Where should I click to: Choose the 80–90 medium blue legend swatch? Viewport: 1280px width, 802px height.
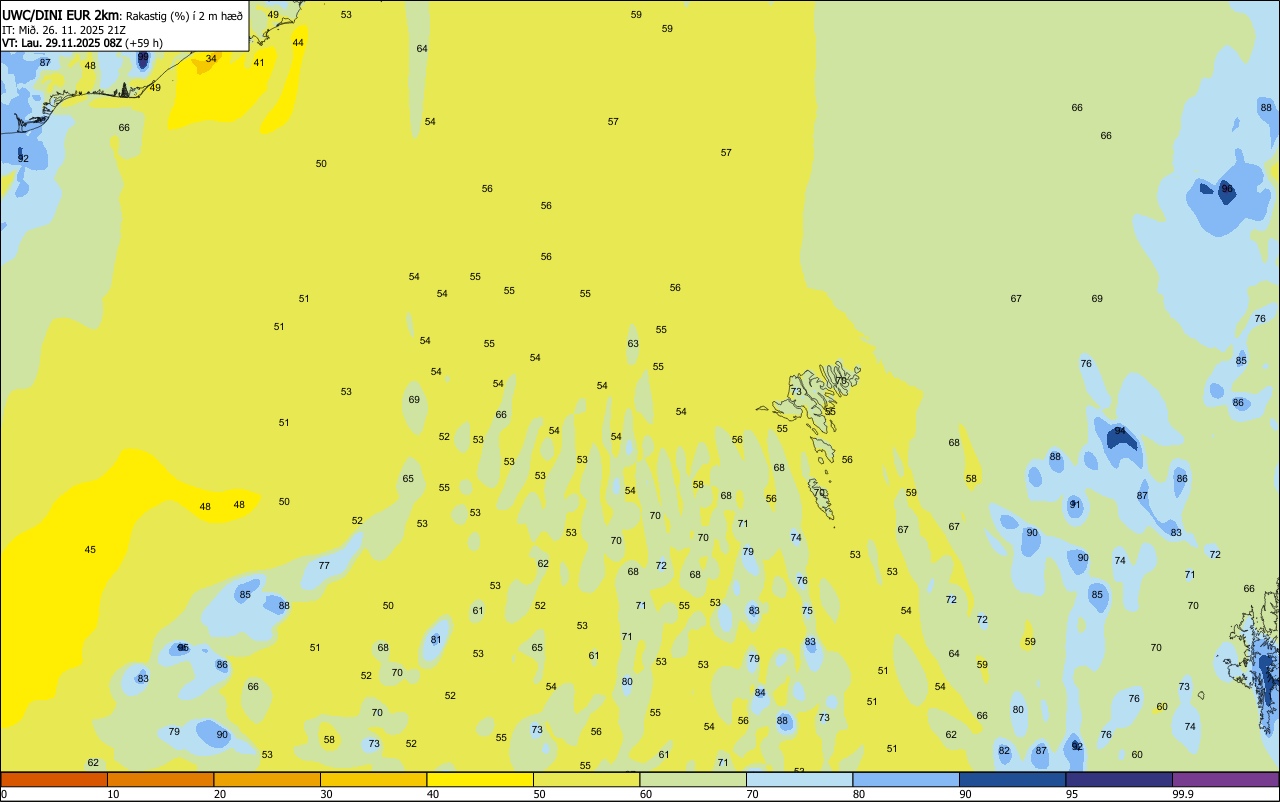[906, 779]
